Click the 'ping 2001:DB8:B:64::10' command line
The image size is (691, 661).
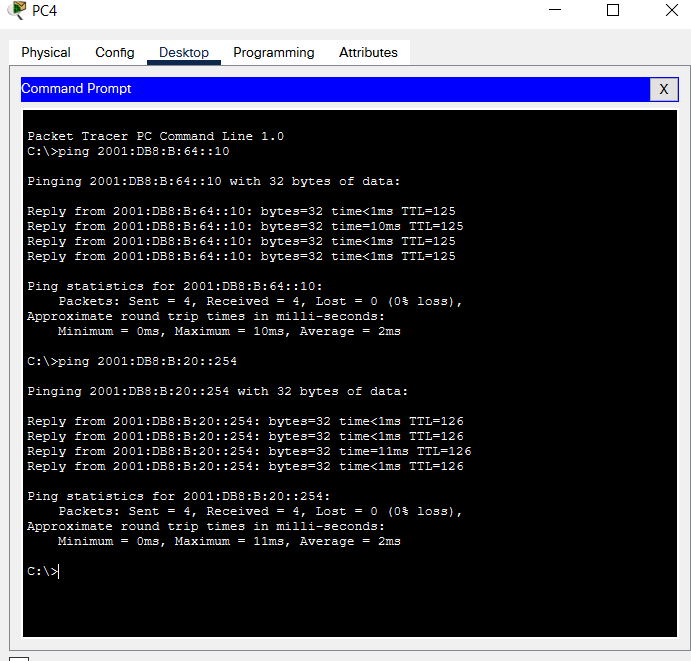pos(128,151)
